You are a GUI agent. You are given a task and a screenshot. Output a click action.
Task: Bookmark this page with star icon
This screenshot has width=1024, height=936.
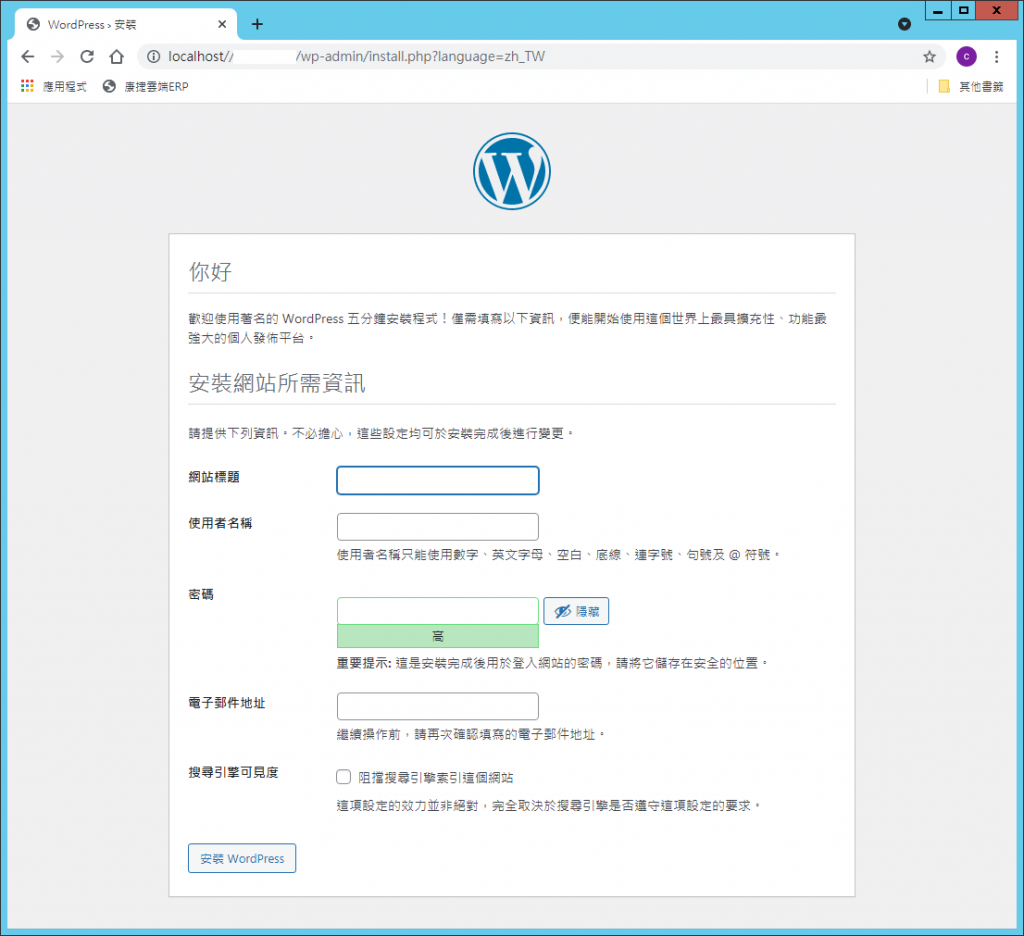pyautogui.click(x=929, y=57)
